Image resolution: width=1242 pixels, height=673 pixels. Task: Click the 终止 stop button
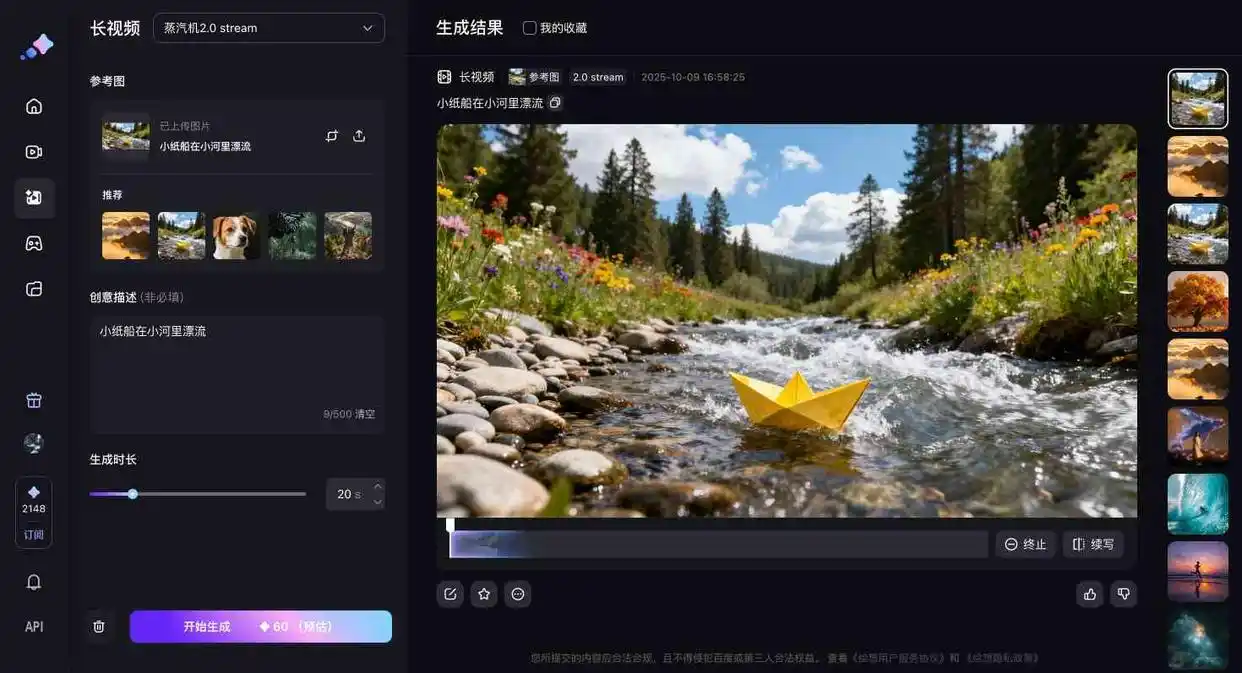click(x=1025, y=544)
